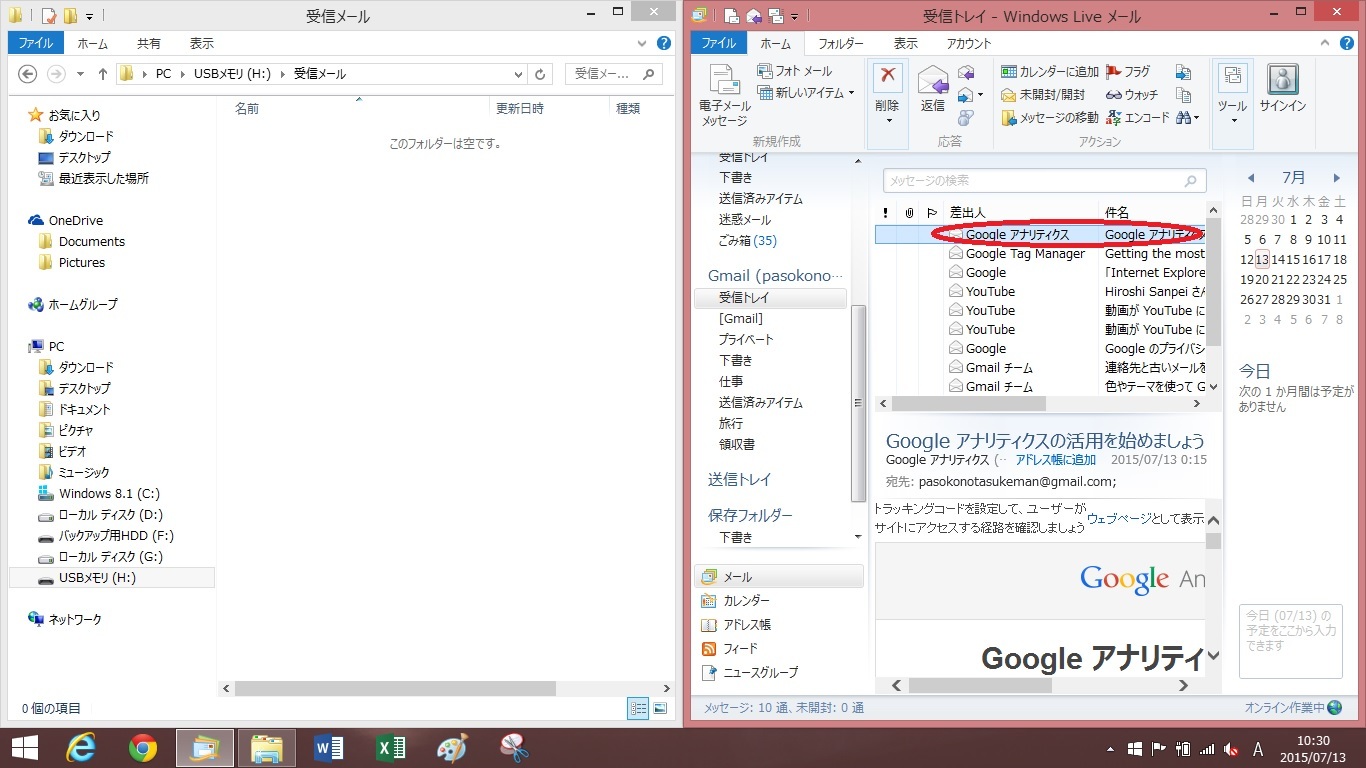Open the 領収書 folder
This screenshot has height=768, width=1366.
[736, 444]
